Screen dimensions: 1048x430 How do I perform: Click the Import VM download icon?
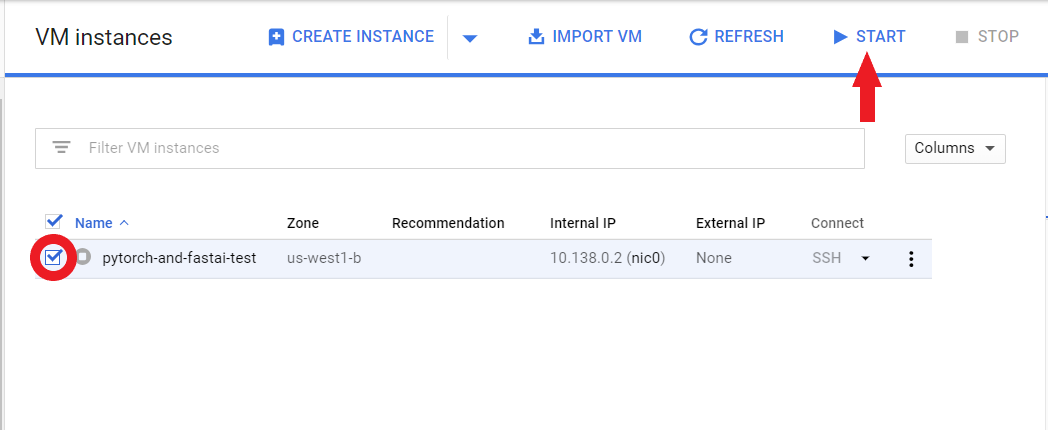pyautogui.click(x=537, y=37)
